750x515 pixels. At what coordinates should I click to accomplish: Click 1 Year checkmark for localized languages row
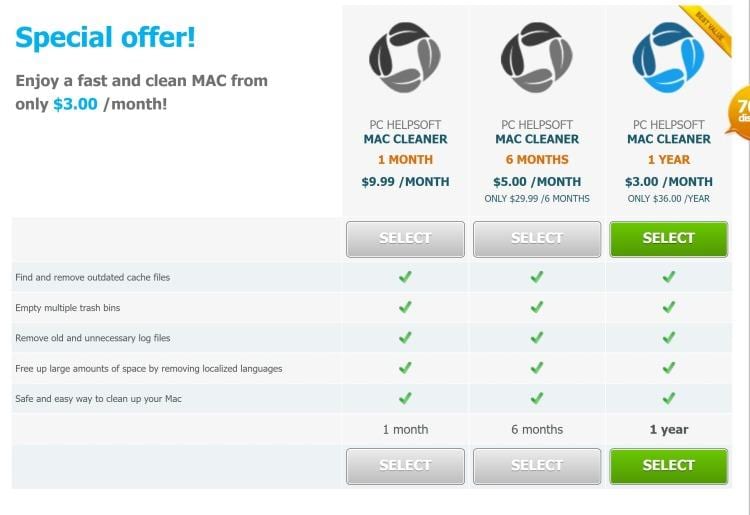point(669,367)
